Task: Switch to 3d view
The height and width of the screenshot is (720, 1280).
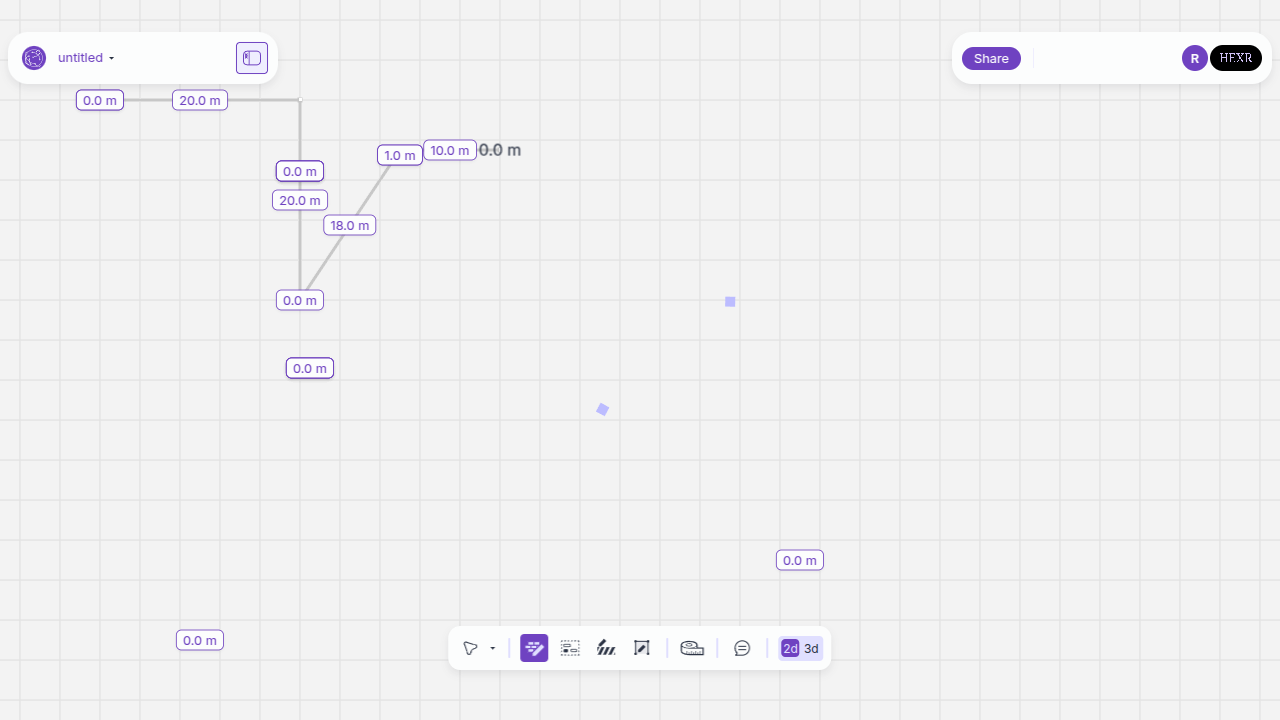Action: point(812,648)
